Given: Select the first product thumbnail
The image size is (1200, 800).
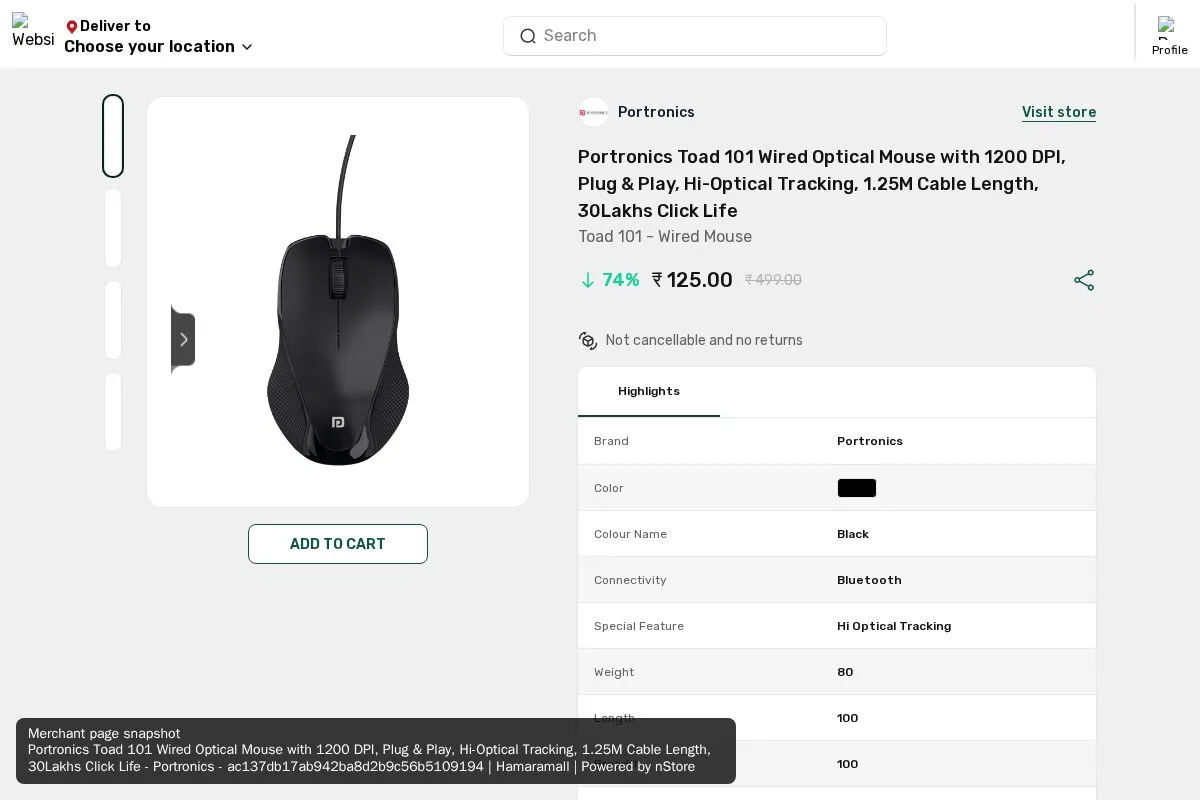Looking at the screenshot, I should pos(113,136).
